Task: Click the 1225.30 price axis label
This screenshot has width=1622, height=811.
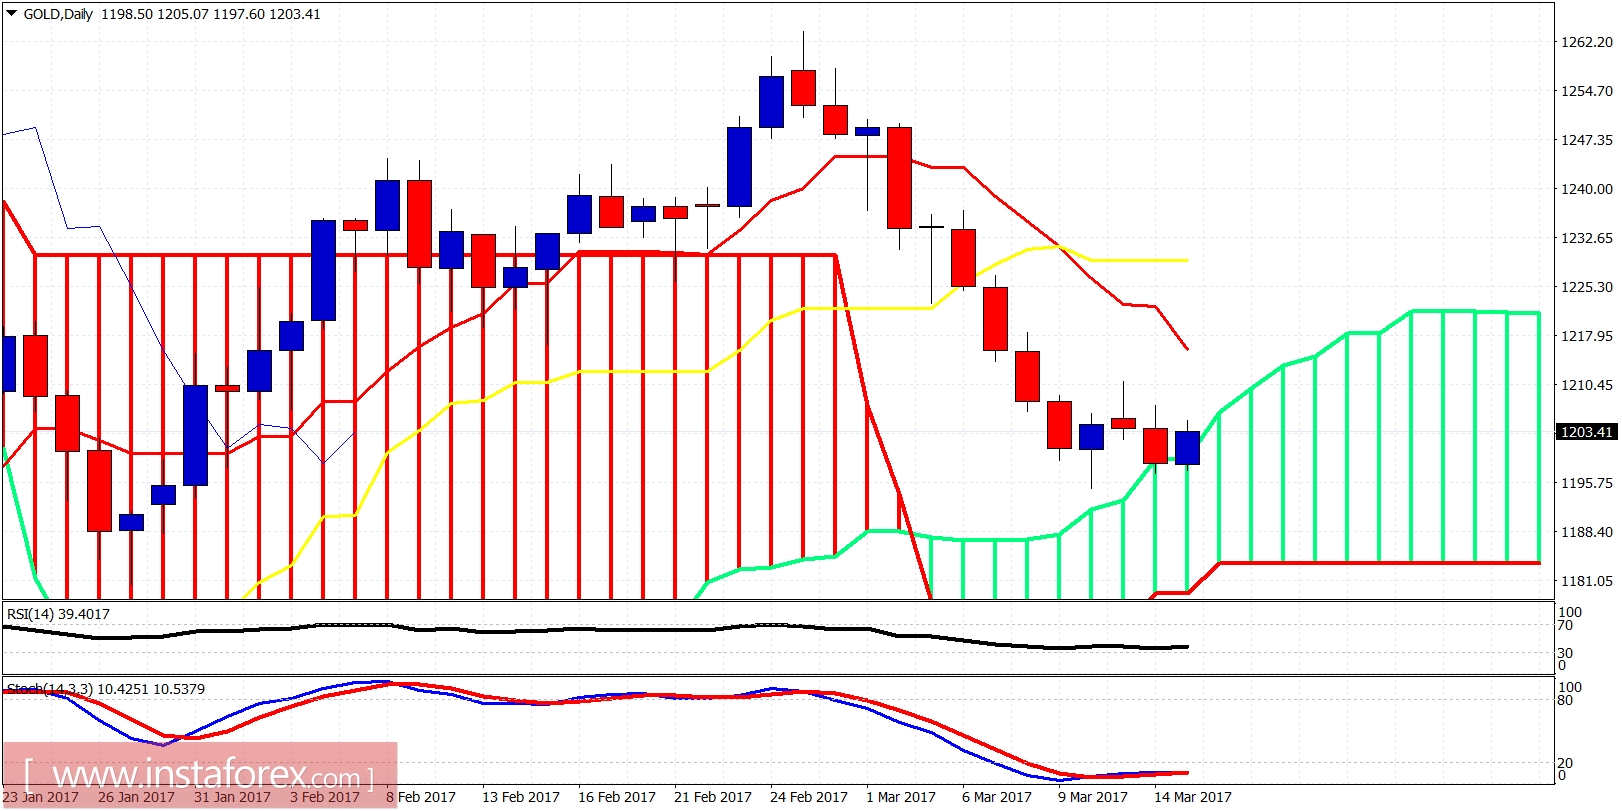Action: (1587, 287)
